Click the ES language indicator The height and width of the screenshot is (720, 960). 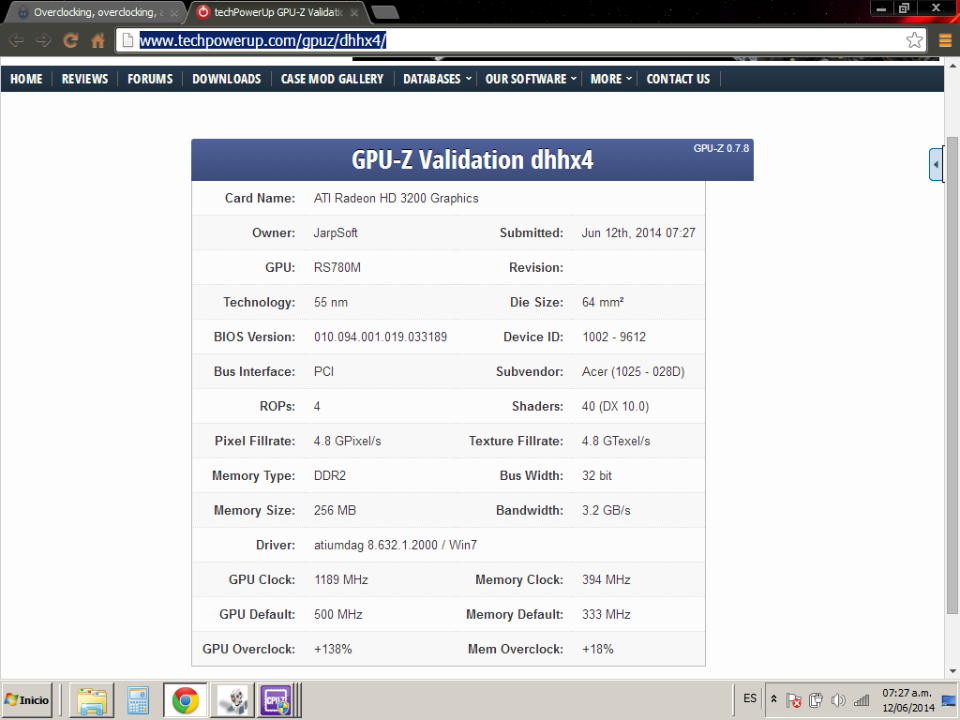tap(750, 699)
